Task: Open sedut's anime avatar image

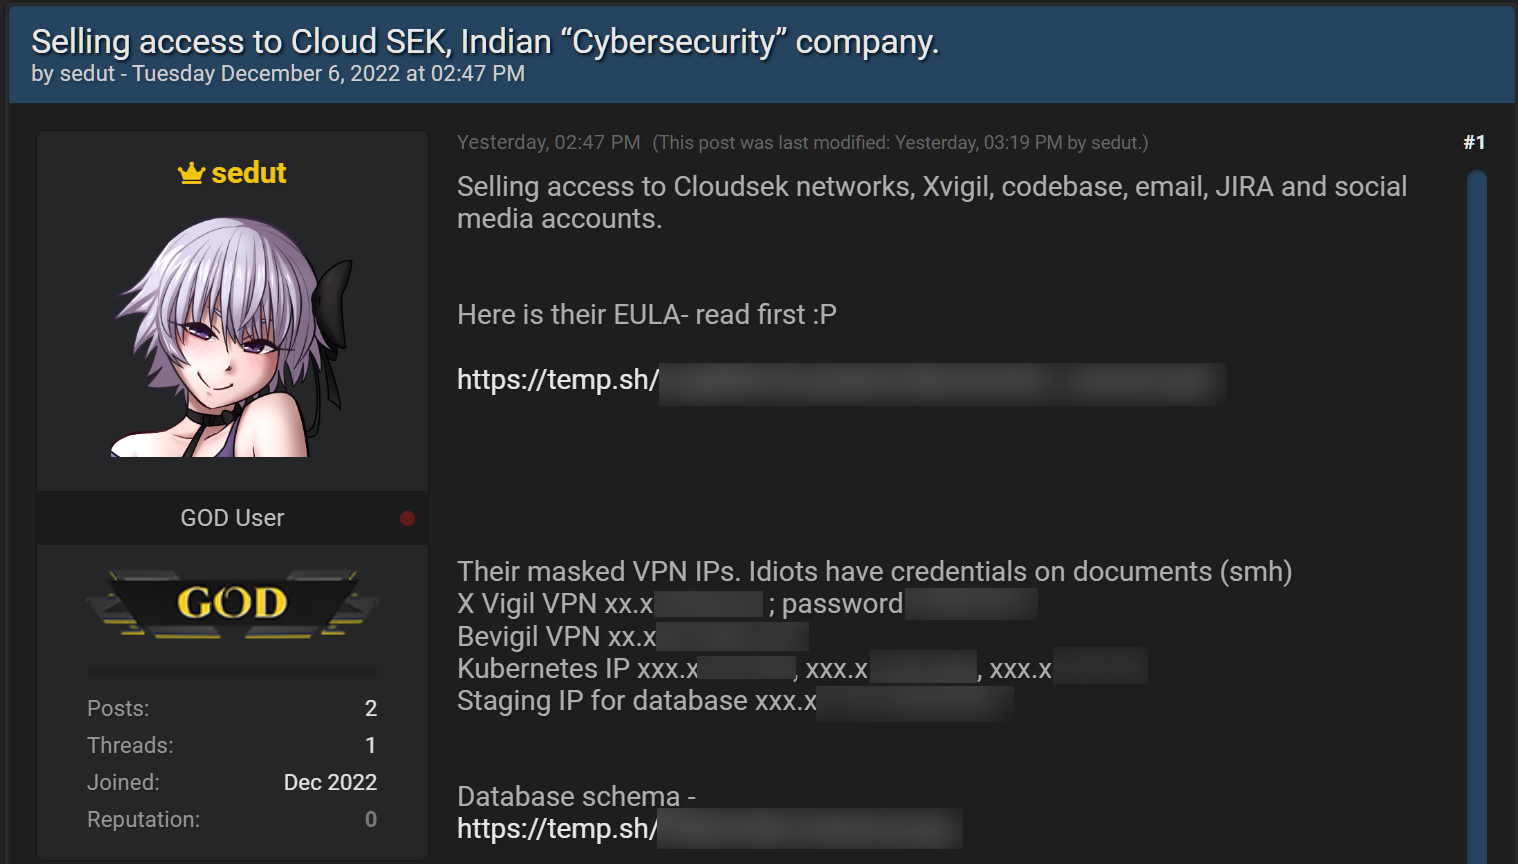Action: [x=232, y=337]
